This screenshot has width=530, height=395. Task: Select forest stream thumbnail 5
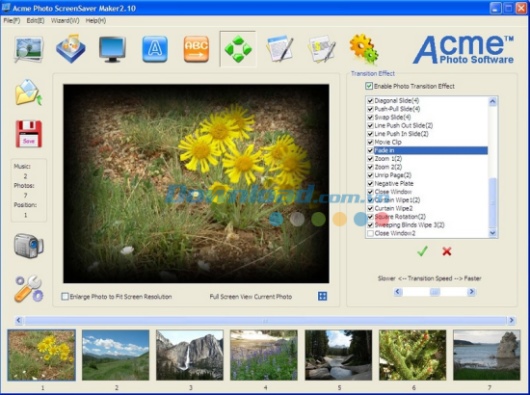(338, 355)
